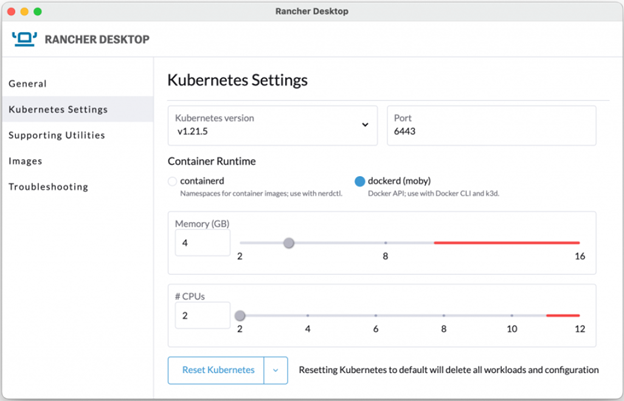The image size is (624, 401).
Task: Focus the Memory (GB) value field
Action: 202,243
